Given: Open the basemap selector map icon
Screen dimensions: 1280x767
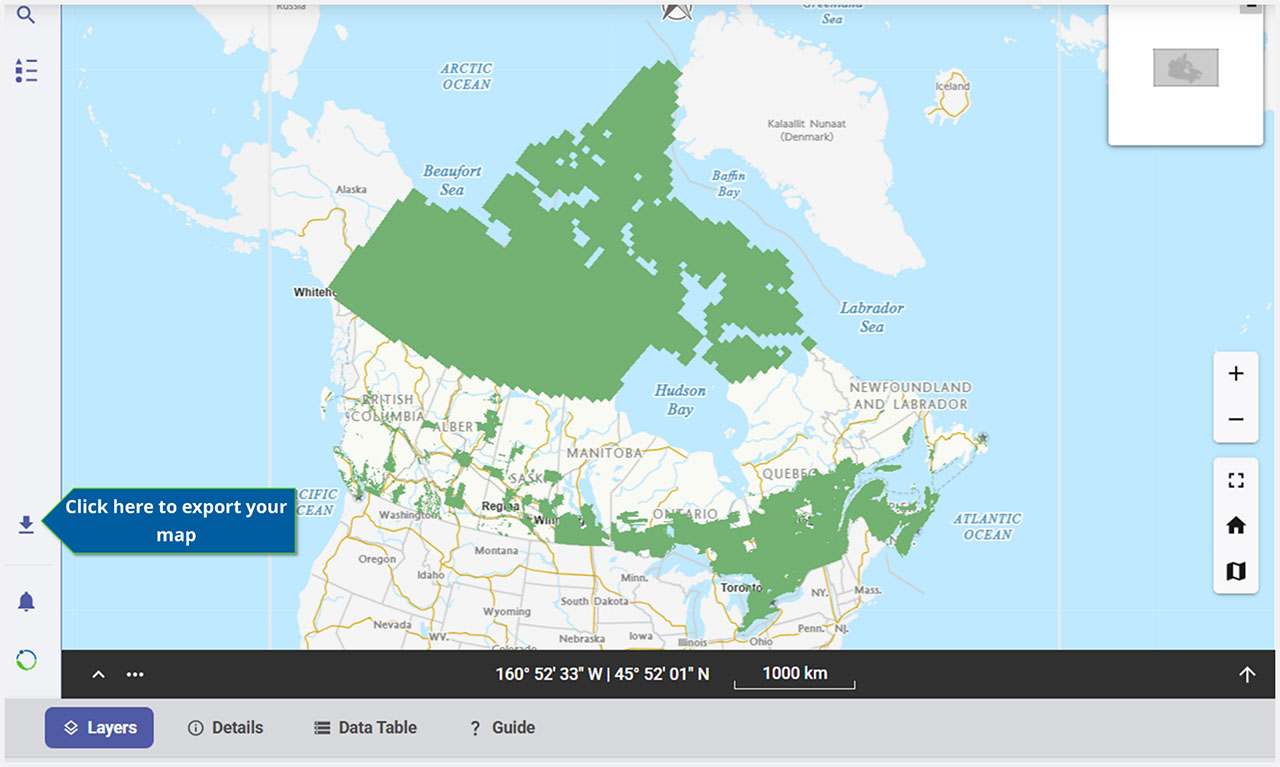Looking at the screenshot, I should click(1236, 571).
